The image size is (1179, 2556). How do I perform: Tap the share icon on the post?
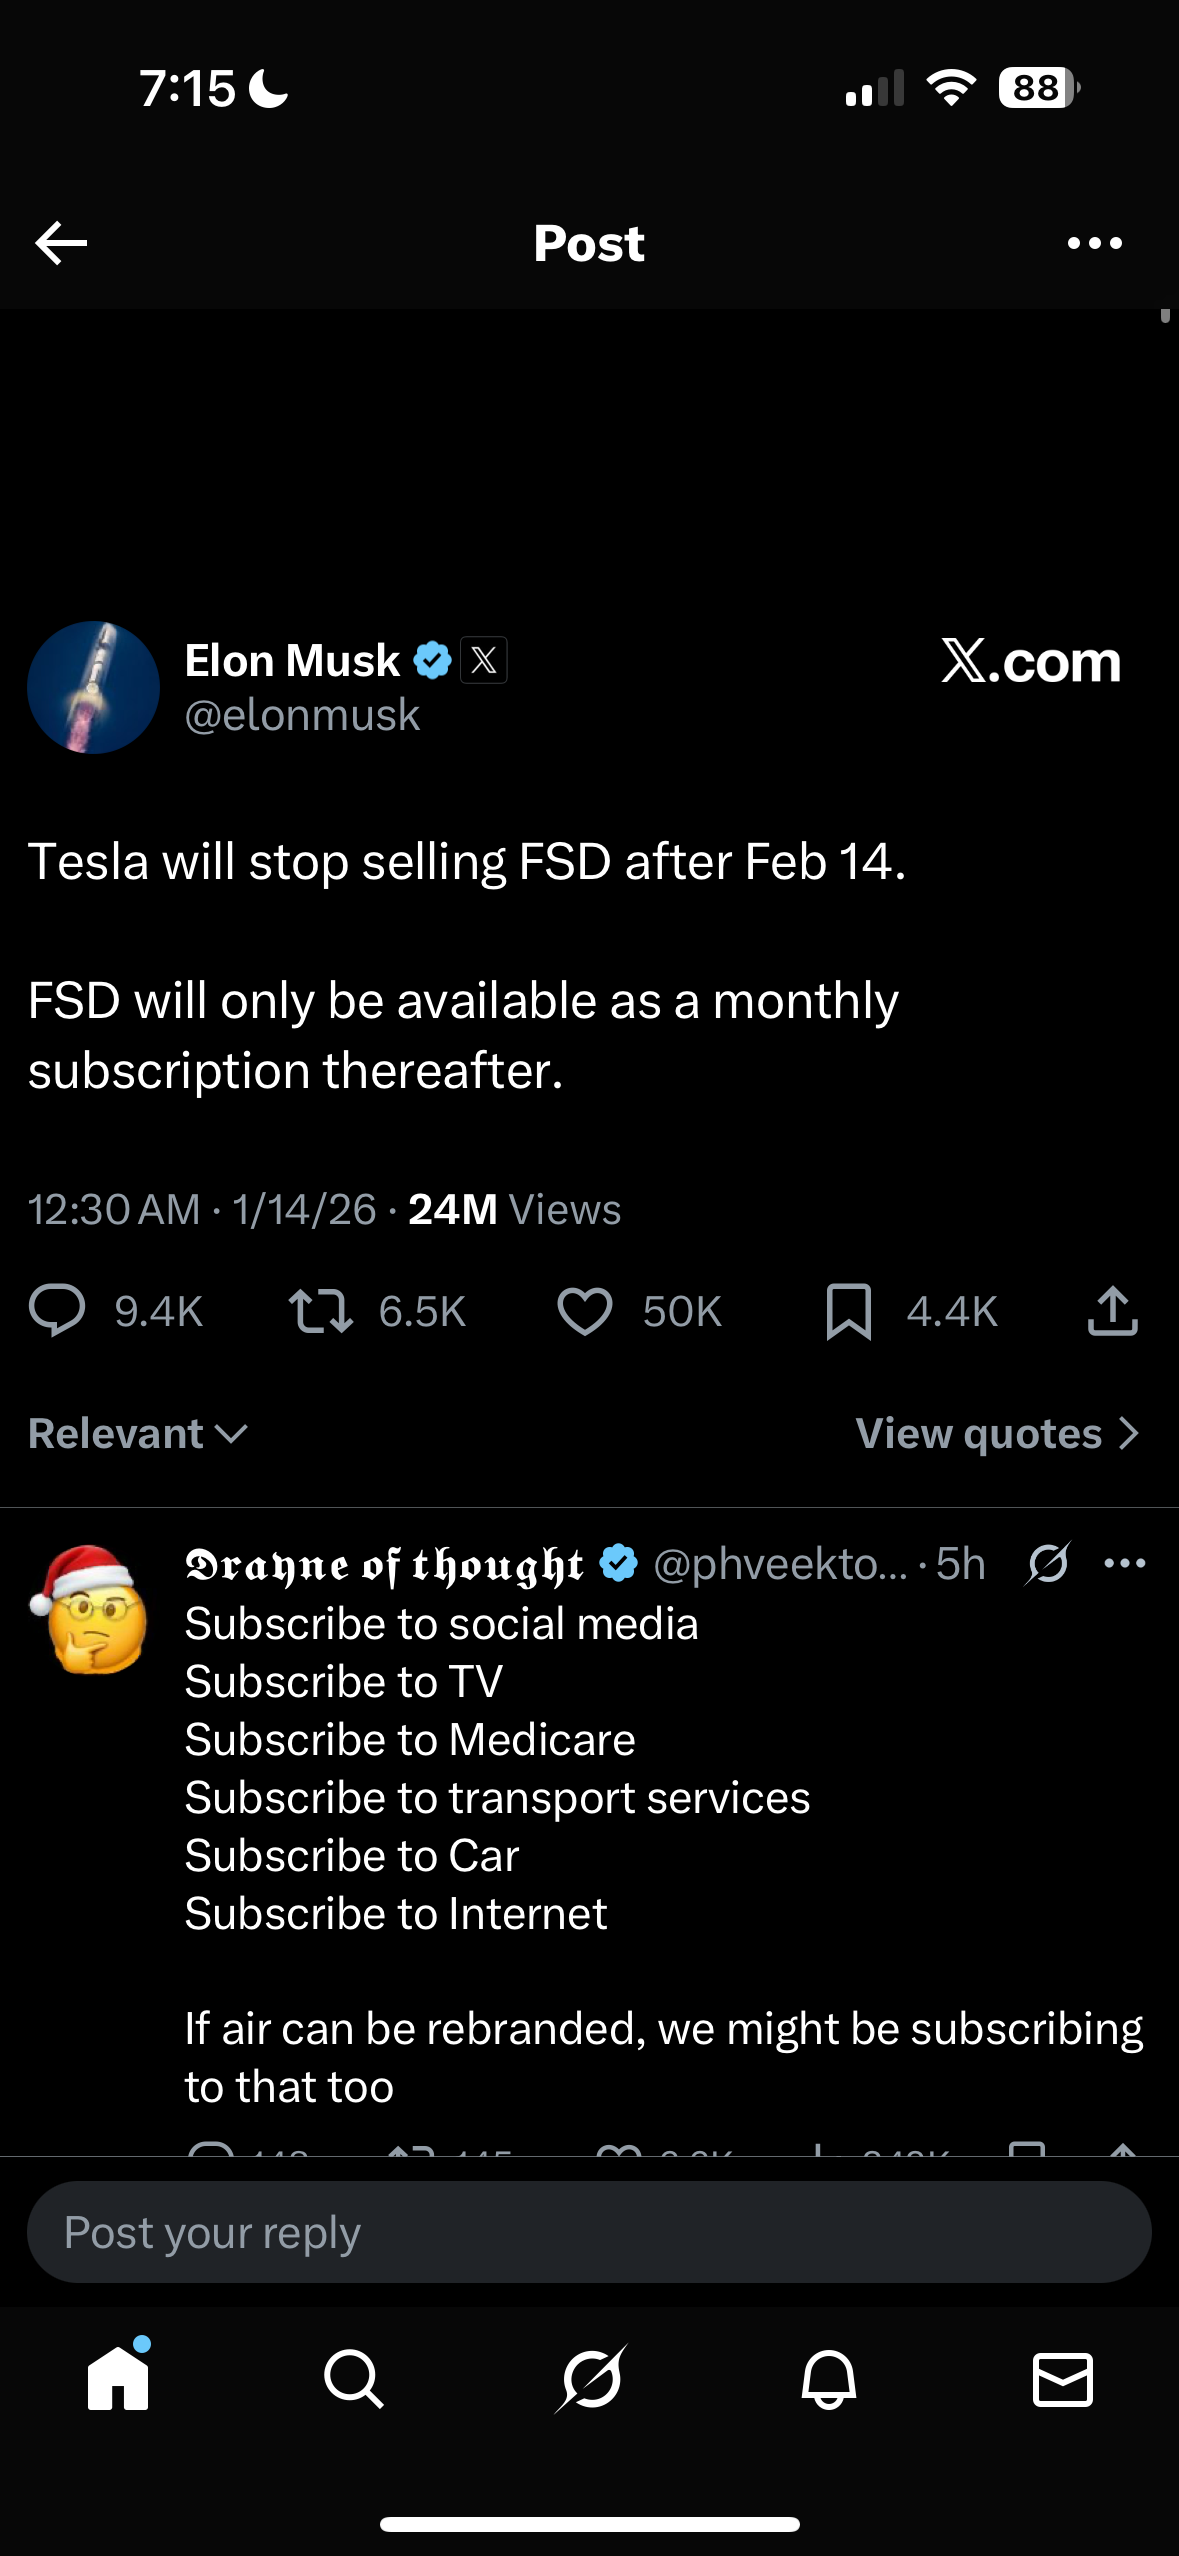click(1112, 1311)
